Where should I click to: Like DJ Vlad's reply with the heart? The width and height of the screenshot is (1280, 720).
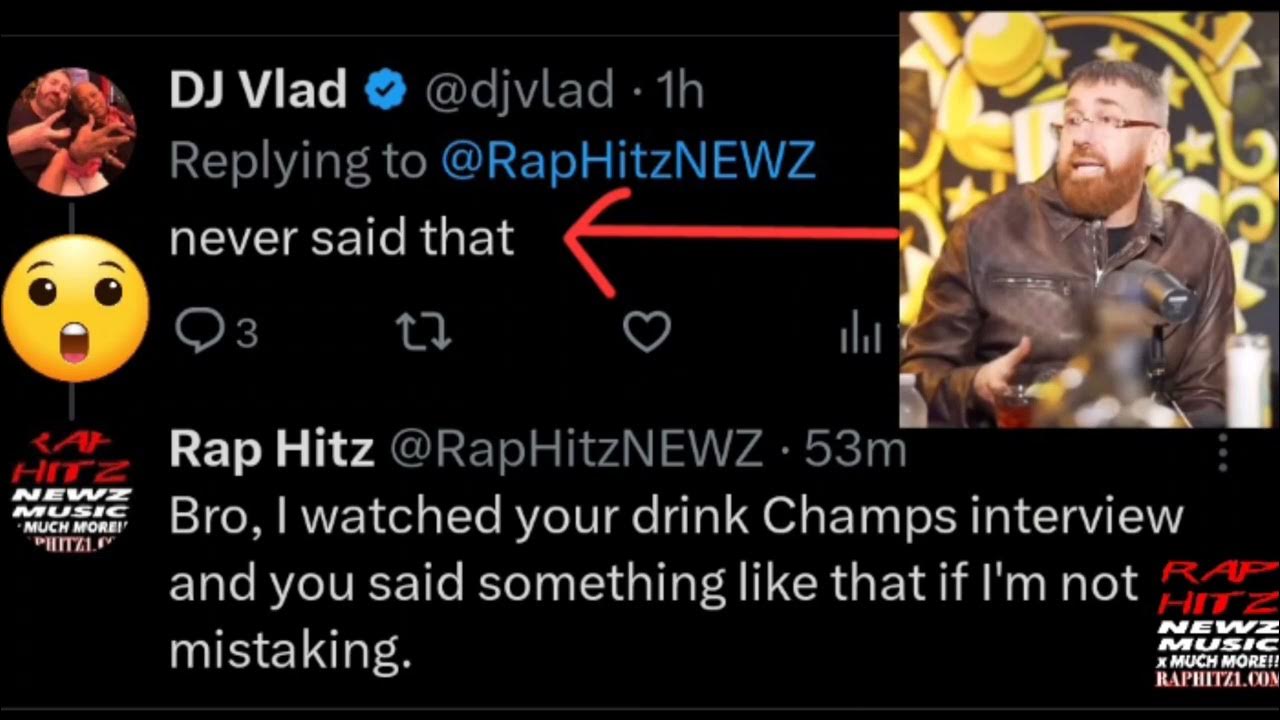click(x=646, y=331)
